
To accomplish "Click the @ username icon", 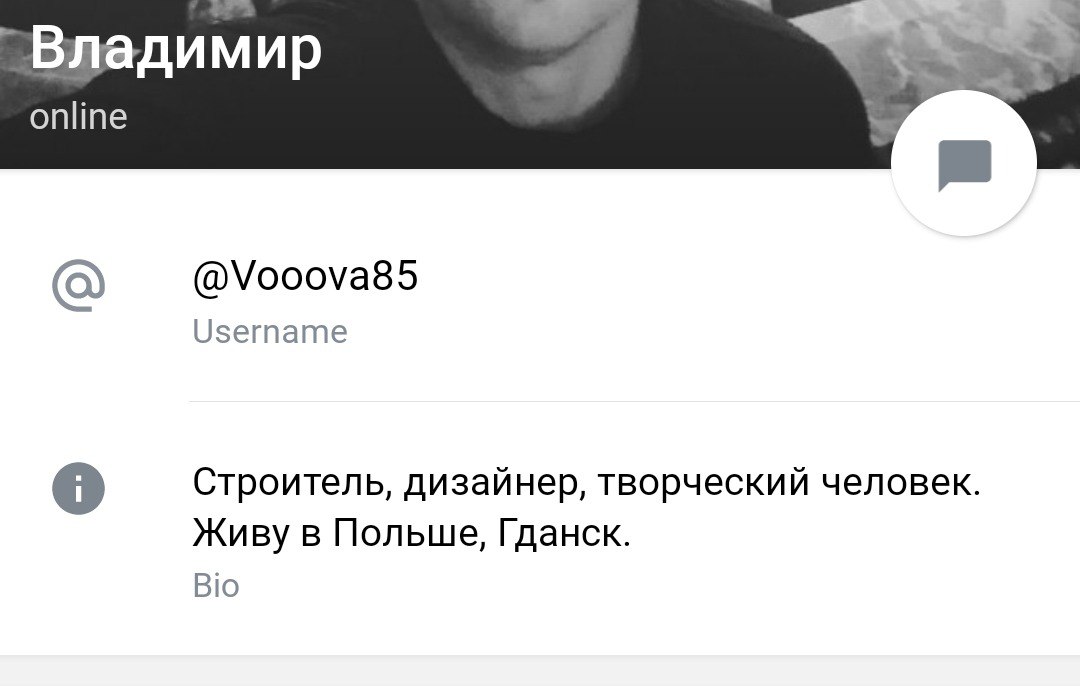I will click(x=79, y=284).
